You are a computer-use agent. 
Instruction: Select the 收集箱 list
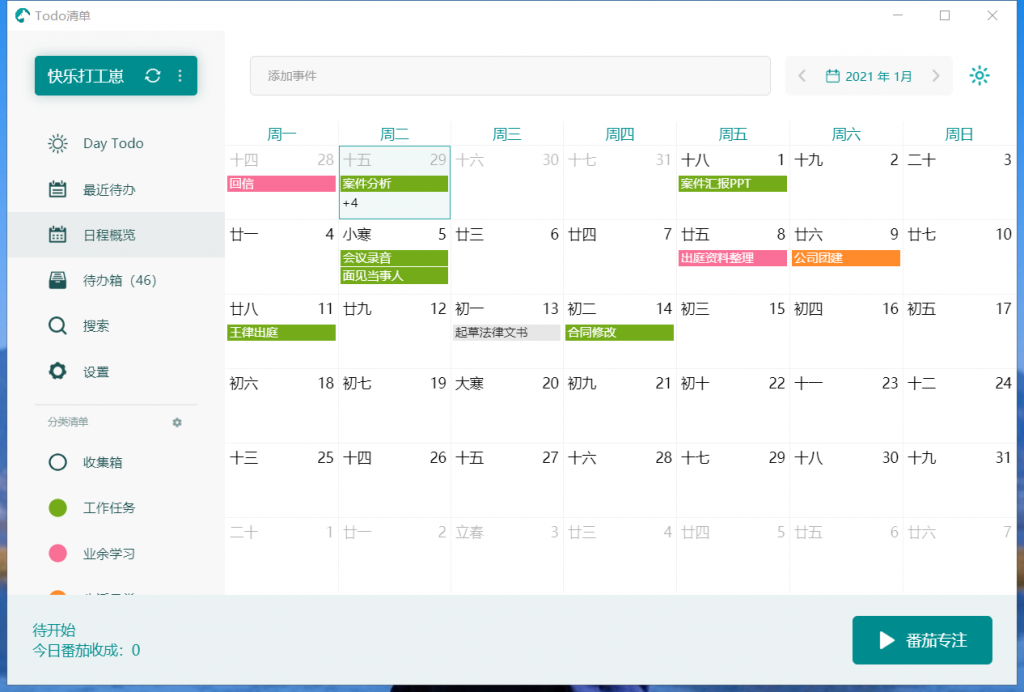point(116,462)
